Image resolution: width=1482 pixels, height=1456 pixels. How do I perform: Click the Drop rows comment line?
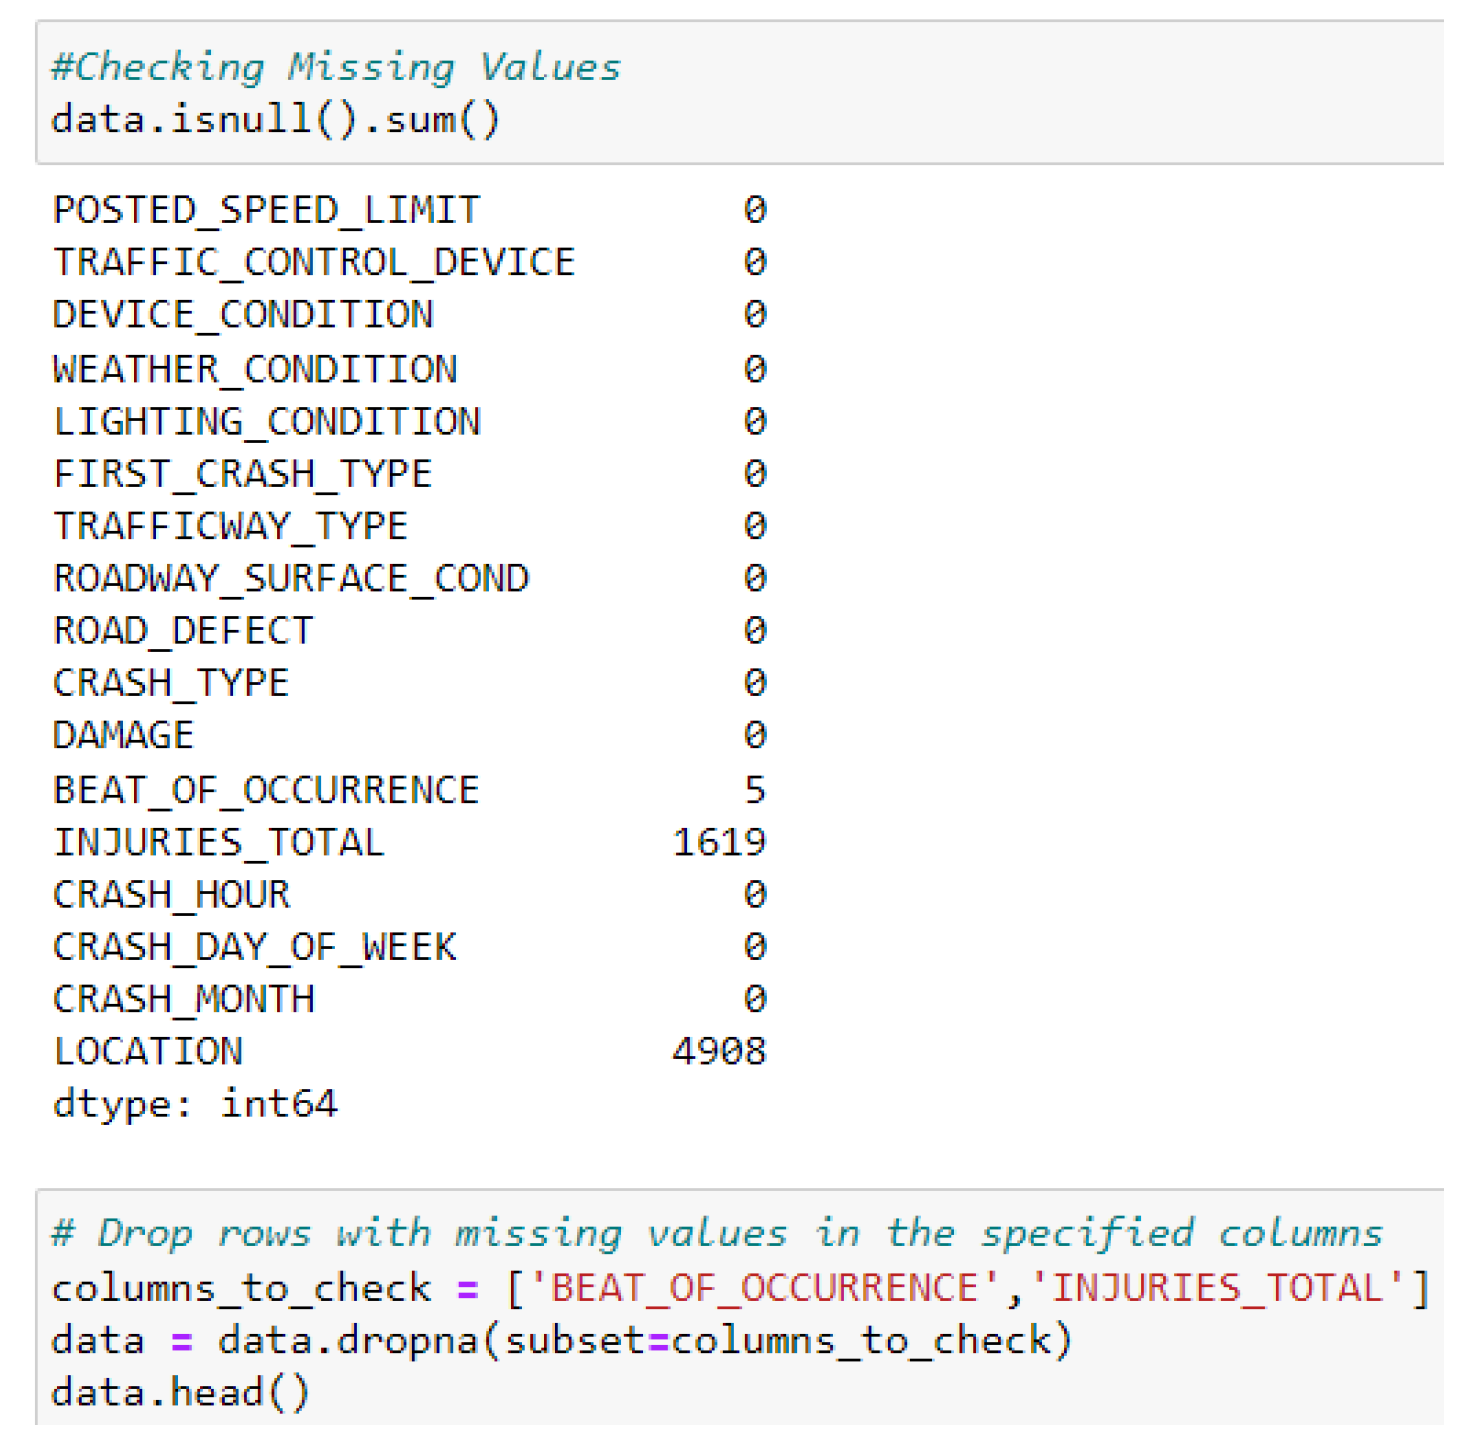[717, 1234]
